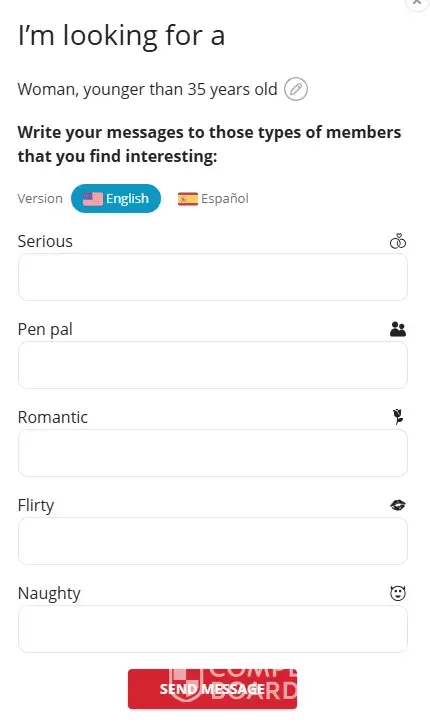Click the 'Woman, younger than 35 years old' text
This screenshot has width=430, height=722.
click(x=147, y=89)
